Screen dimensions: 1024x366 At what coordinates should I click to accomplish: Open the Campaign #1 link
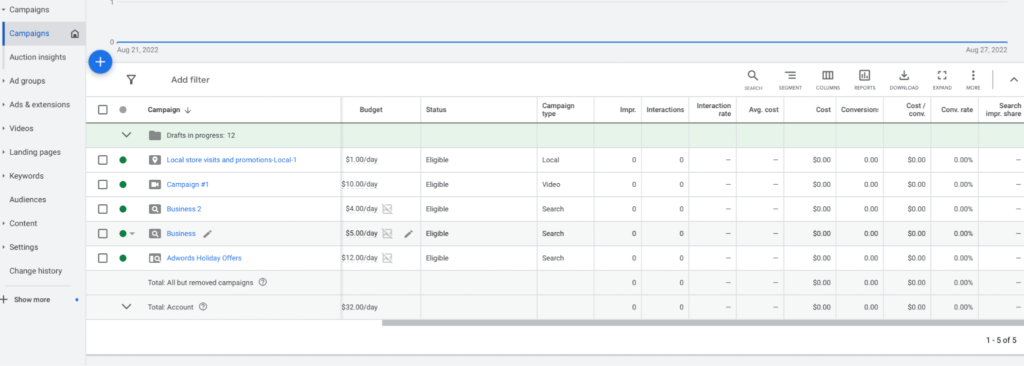tap(188, 184)
